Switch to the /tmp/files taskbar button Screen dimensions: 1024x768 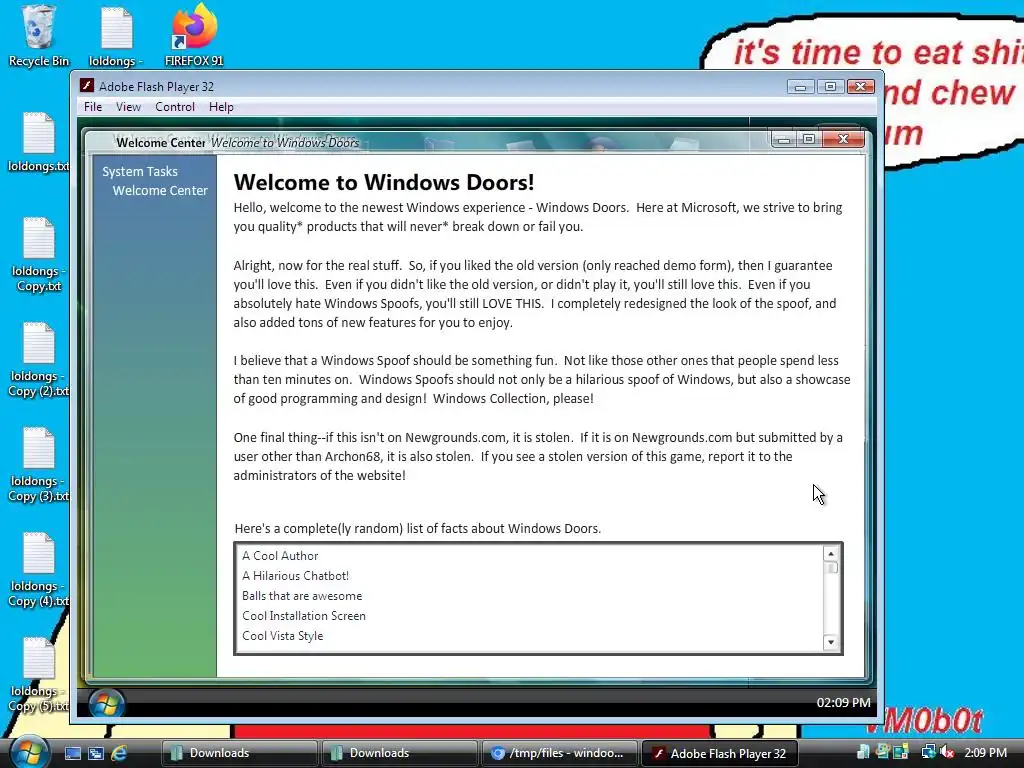coord(558,753)
